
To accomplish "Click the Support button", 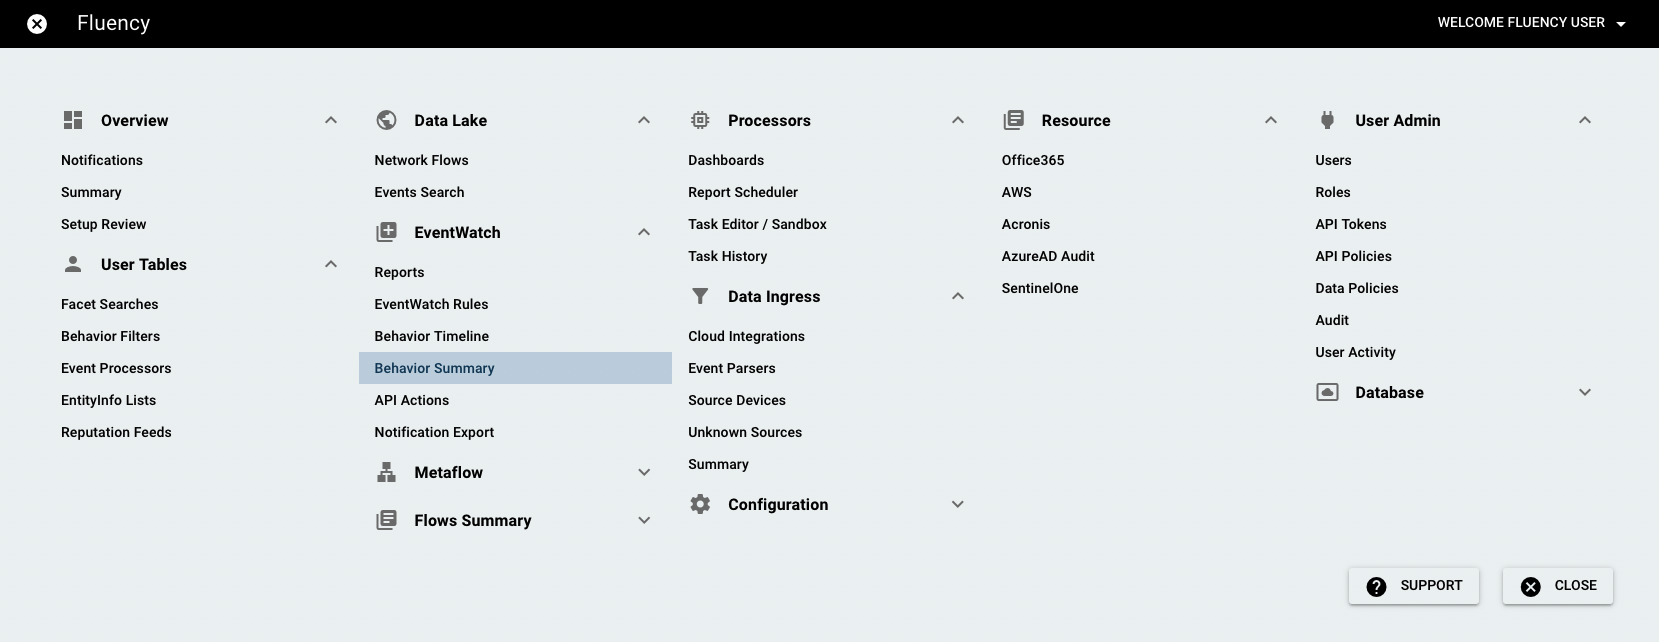I will pos(1414,586).
